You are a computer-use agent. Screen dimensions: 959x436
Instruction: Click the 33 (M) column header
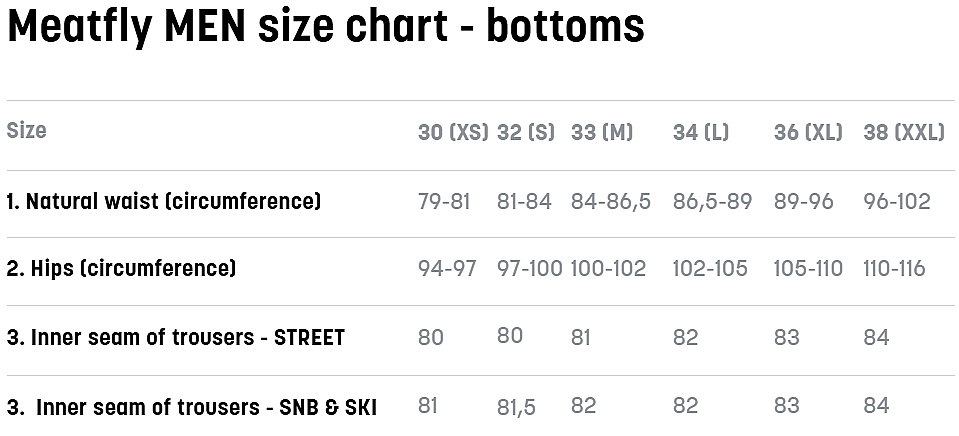[x=602, y=132]
